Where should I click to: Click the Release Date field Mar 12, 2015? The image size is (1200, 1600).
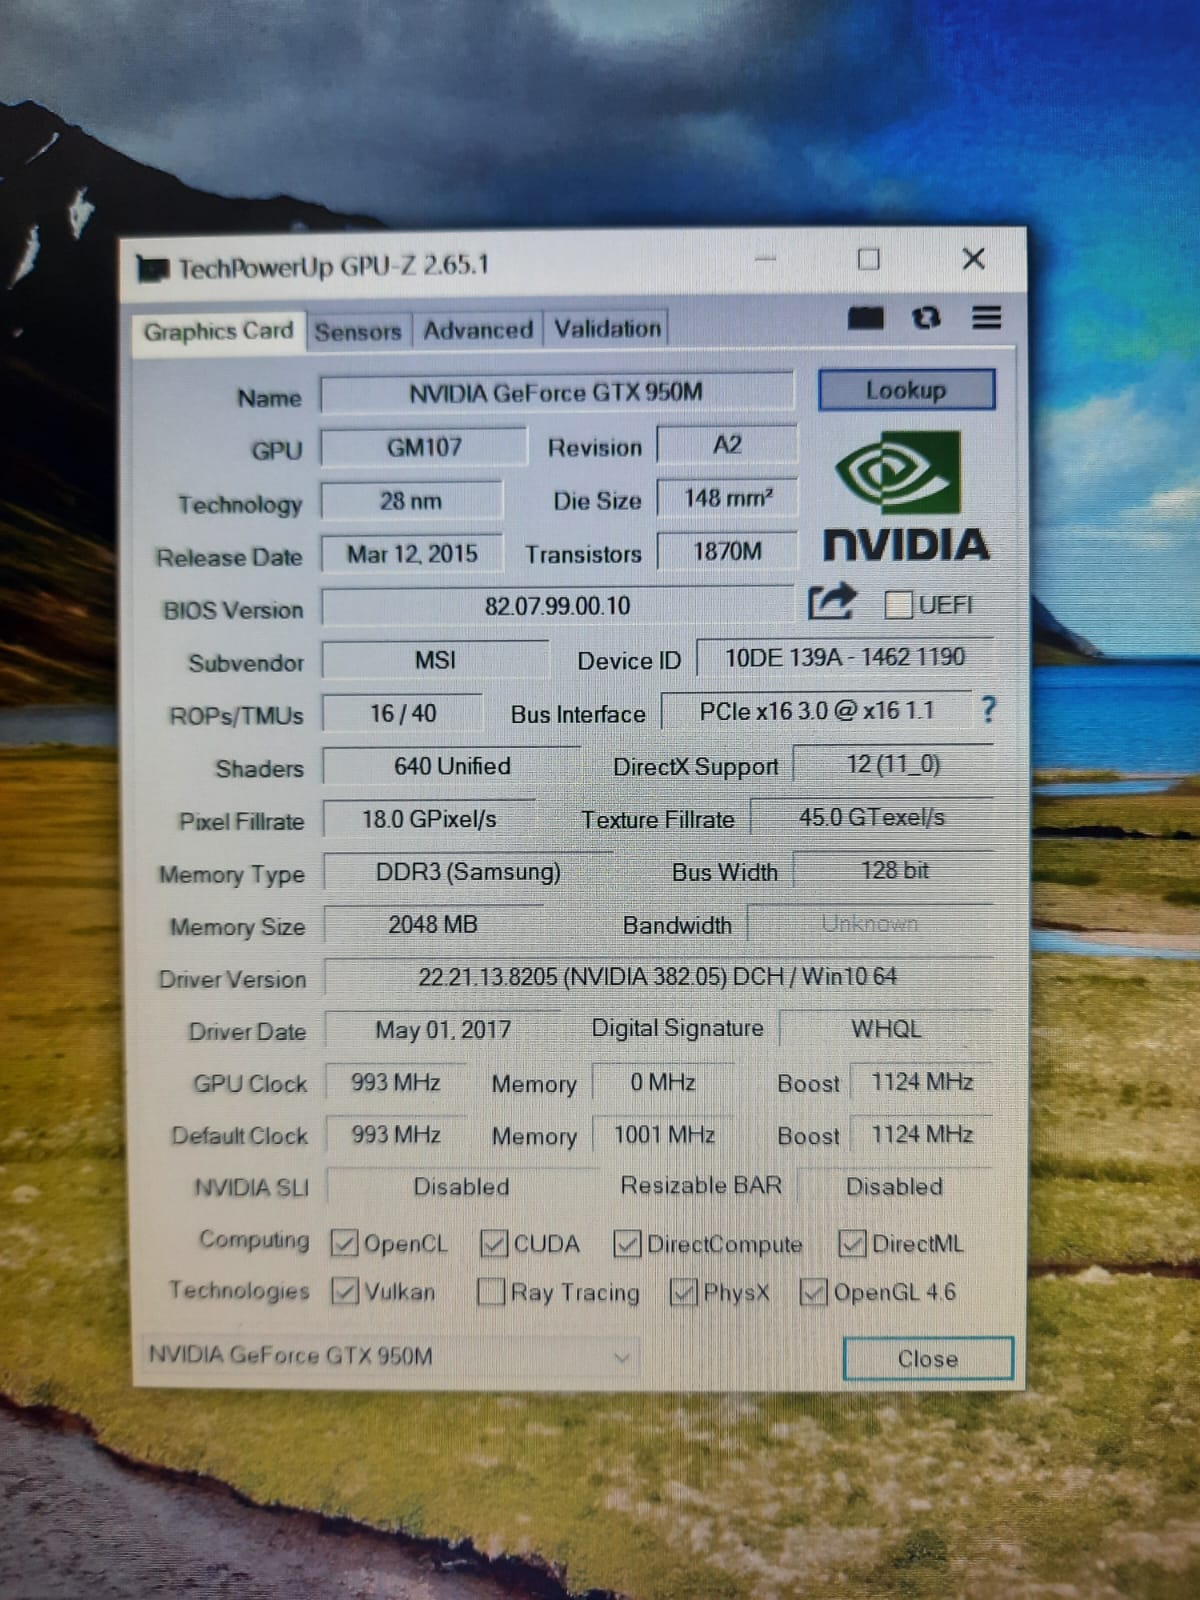pos(412,553)
